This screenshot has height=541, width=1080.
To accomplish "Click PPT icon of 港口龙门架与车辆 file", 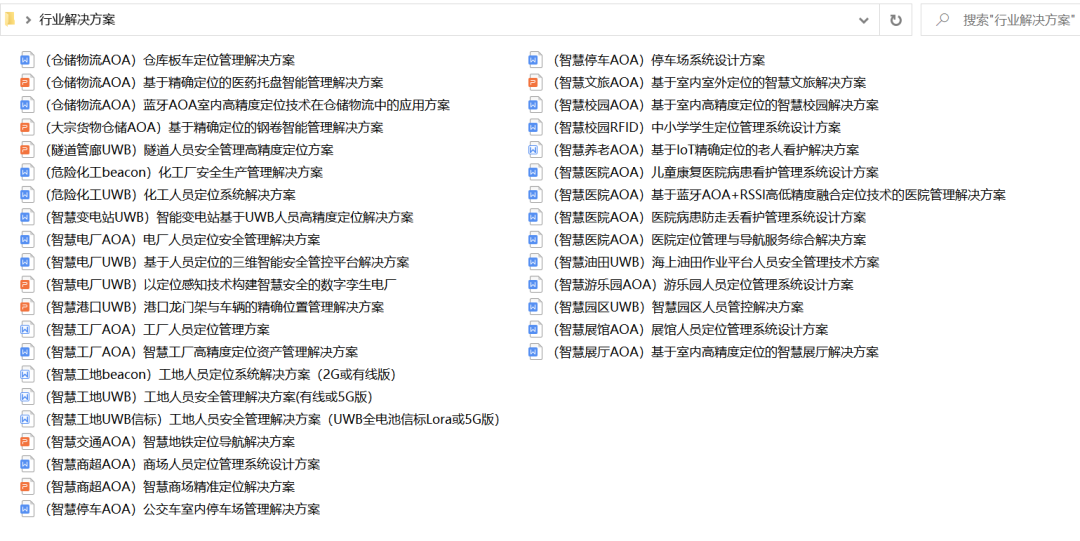I will coord(27,307).
